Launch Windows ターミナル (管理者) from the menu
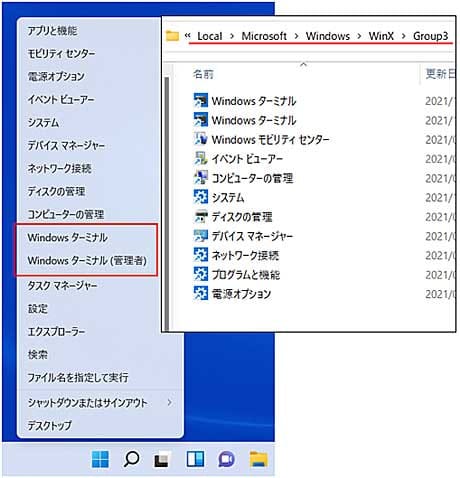The height and width of the screenshot is (478, 460). pos(87,260)
